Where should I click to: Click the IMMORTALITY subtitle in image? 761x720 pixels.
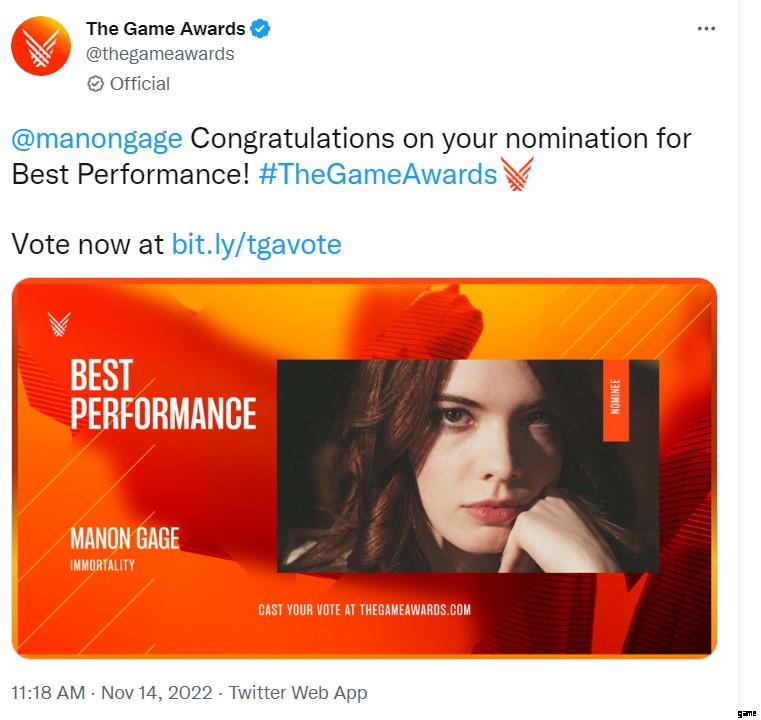(x=102, y=566)
